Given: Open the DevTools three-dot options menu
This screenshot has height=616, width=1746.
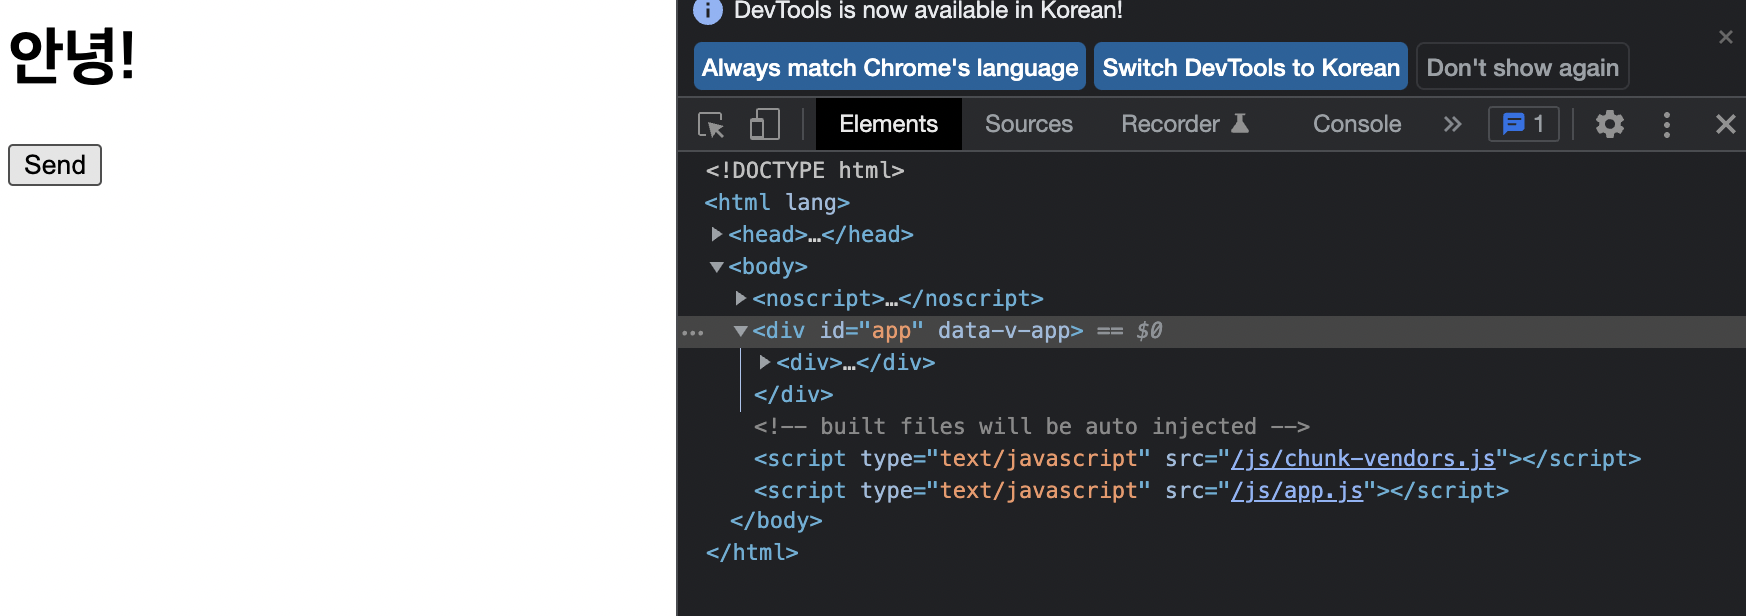Looking at the screenshot, I should click(1666, 124).
